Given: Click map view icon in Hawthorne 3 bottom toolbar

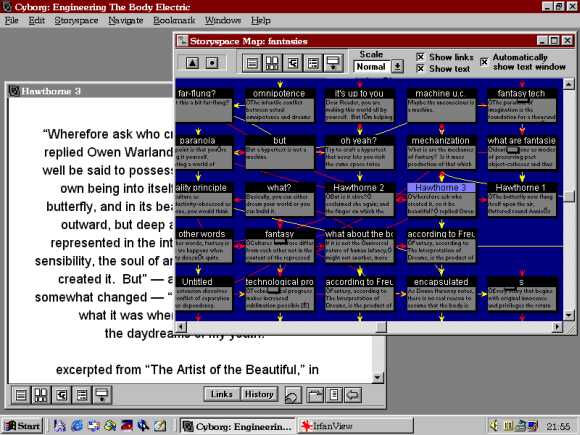Looking at the screenshot, I should (x=41, y=395).
